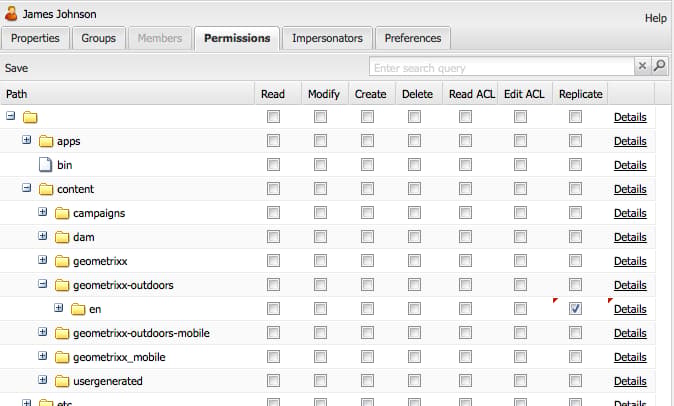
Task: Uncheck Replicate permission for en
Action: point(576,308)
